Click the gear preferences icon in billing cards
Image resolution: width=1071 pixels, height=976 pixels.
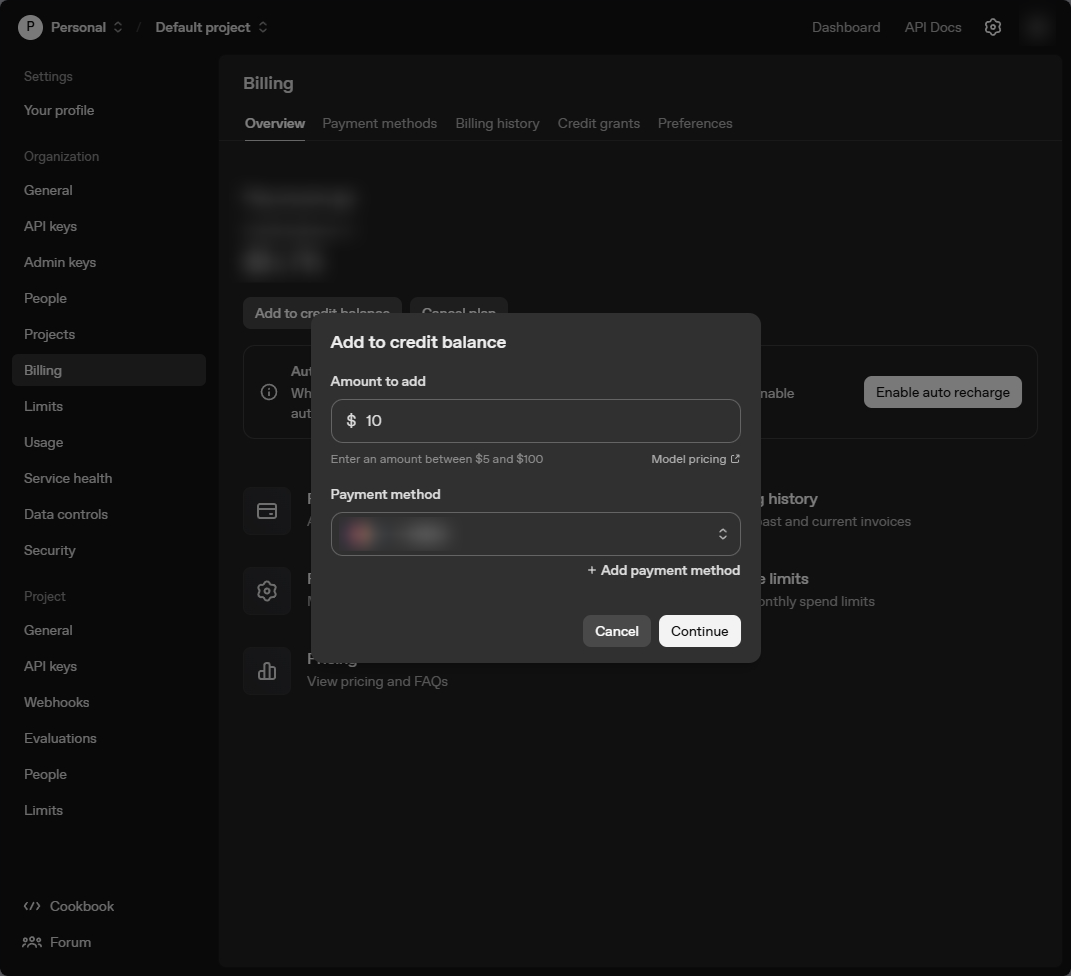point(267,591)
